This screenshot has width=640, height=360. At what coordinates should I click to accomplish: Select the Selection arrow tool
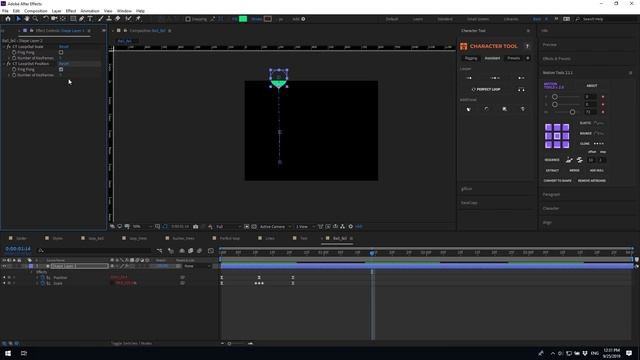(x=18, y=19)
